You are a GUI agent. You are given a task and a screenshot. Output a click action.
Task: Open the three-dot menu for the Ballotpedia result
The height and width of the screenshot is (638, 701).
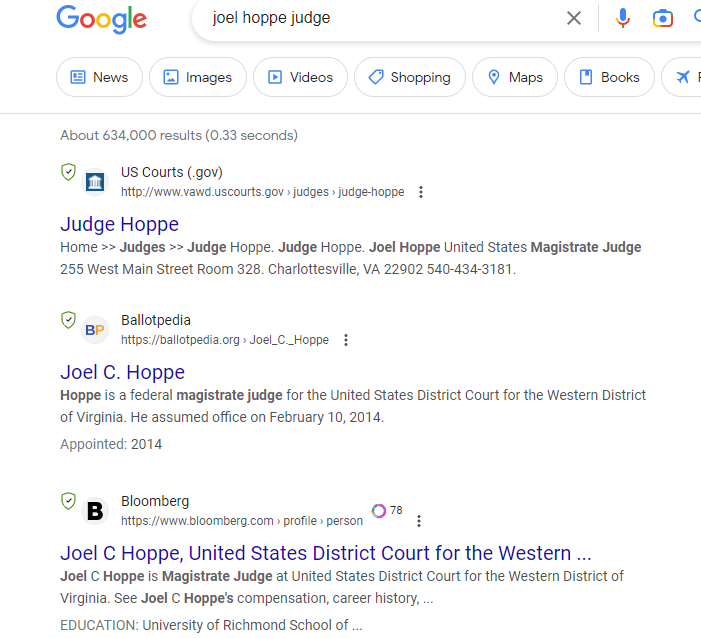[x=346, y=340]
